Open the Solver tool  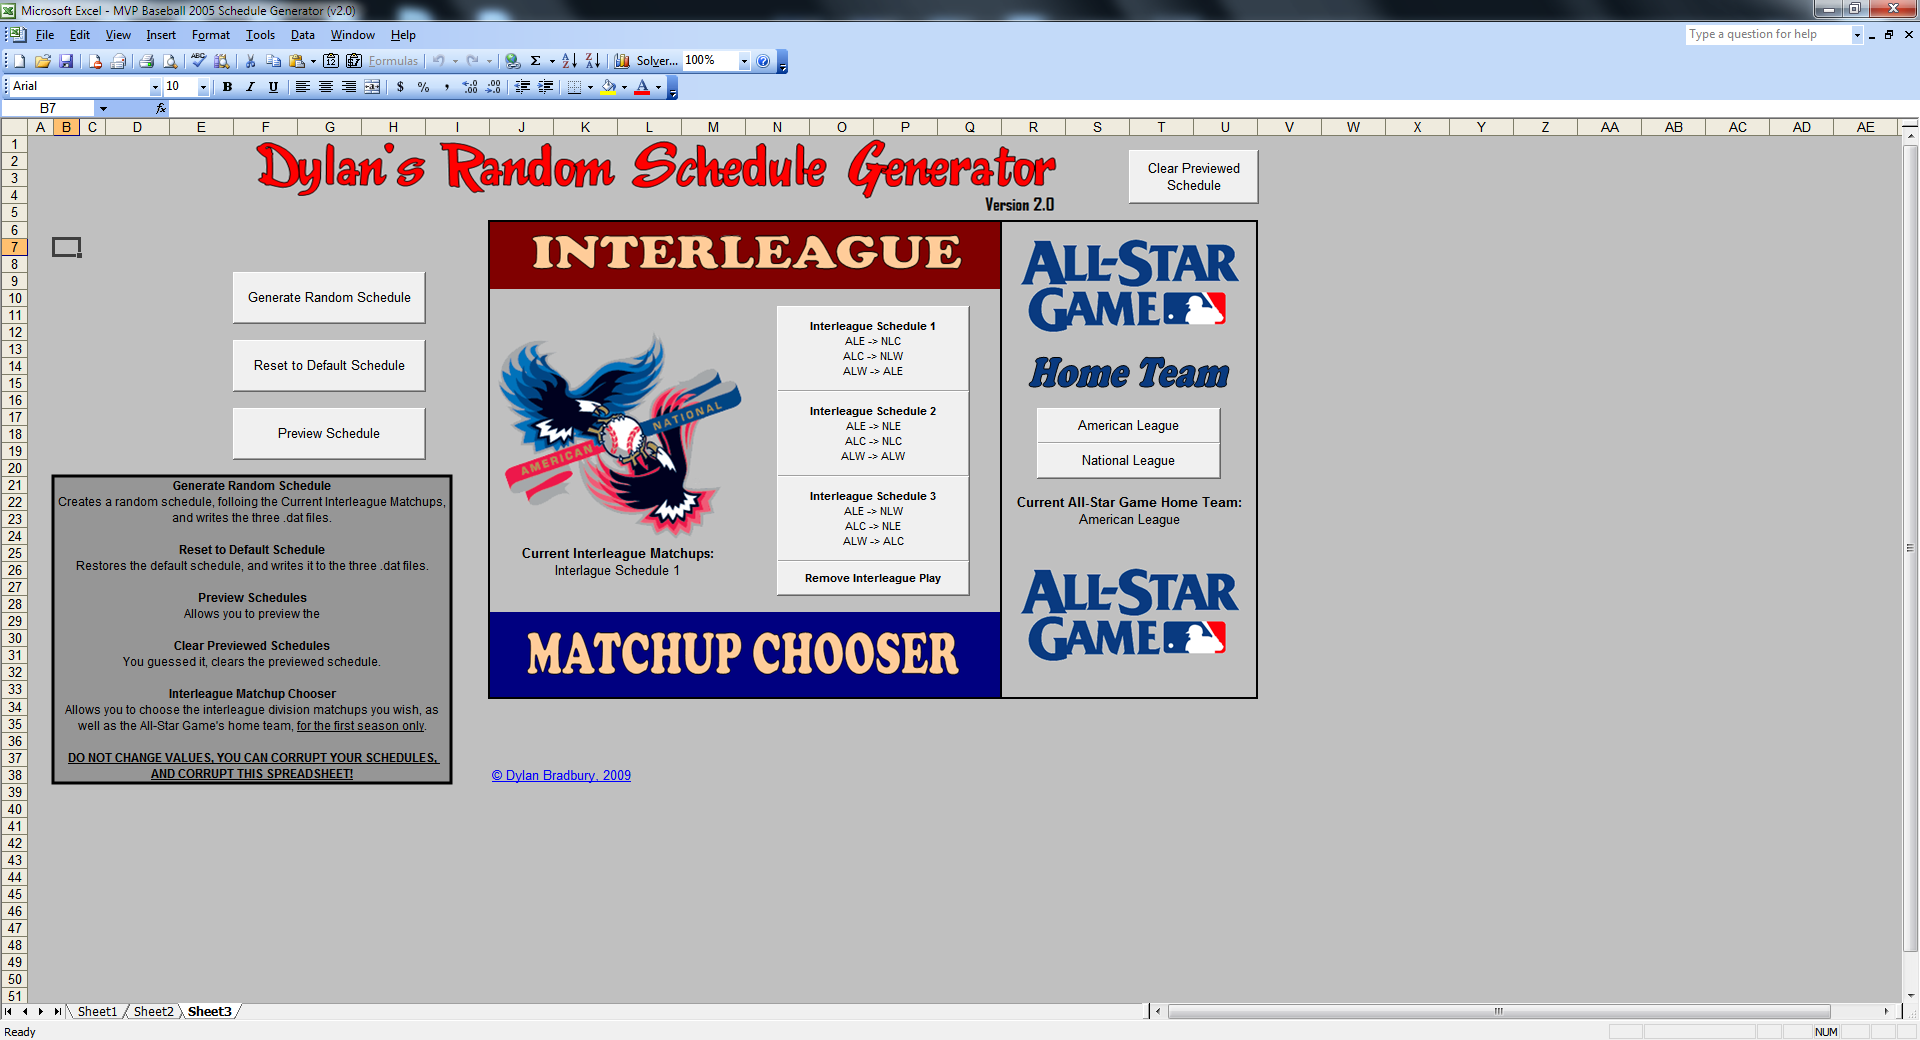click(x=657, y=61)
